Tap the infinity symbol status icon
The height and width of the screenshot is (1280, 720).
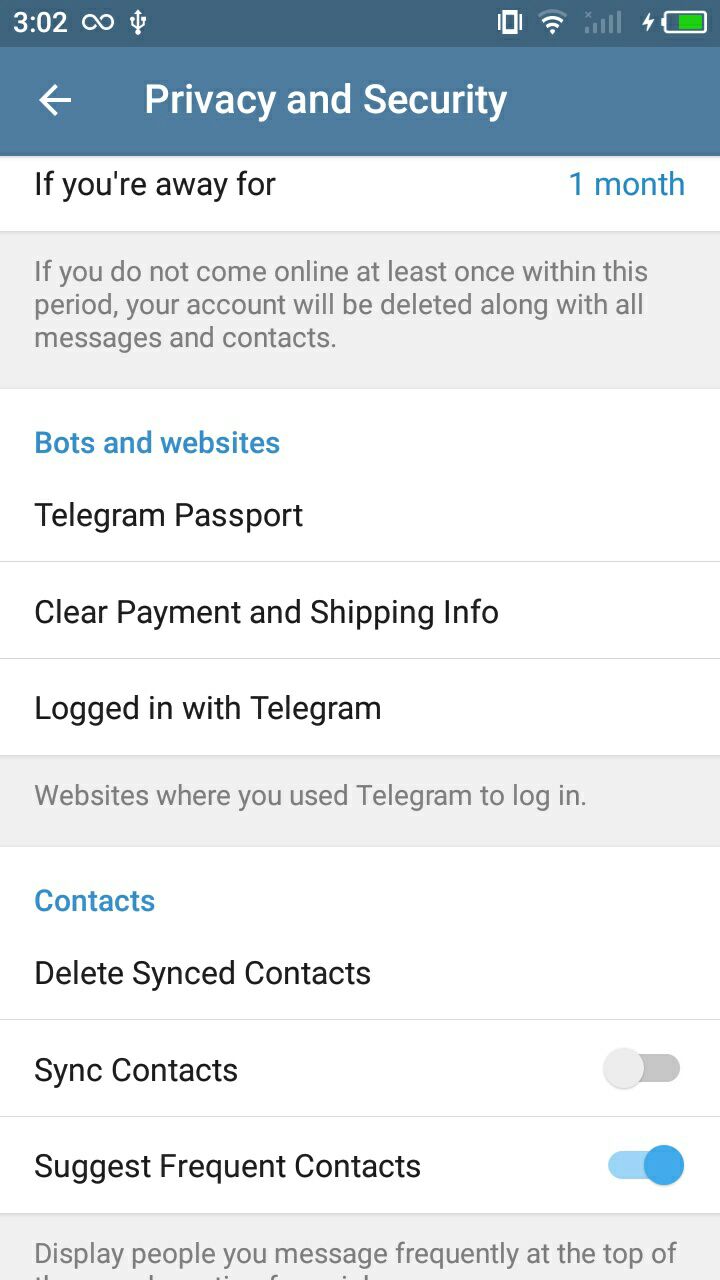[x=98, y=22]
